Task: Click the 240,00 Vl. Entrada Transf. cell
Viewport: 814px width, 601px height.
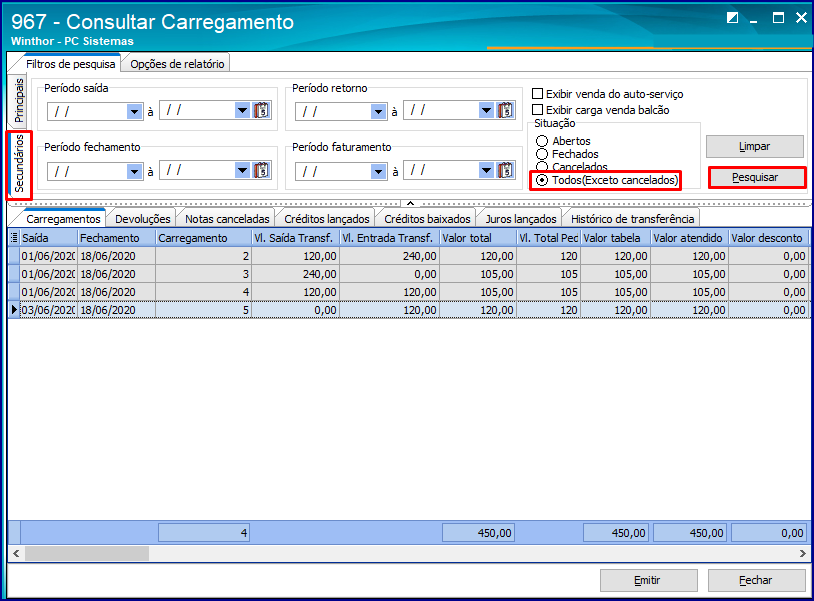Action: point(390,256)
